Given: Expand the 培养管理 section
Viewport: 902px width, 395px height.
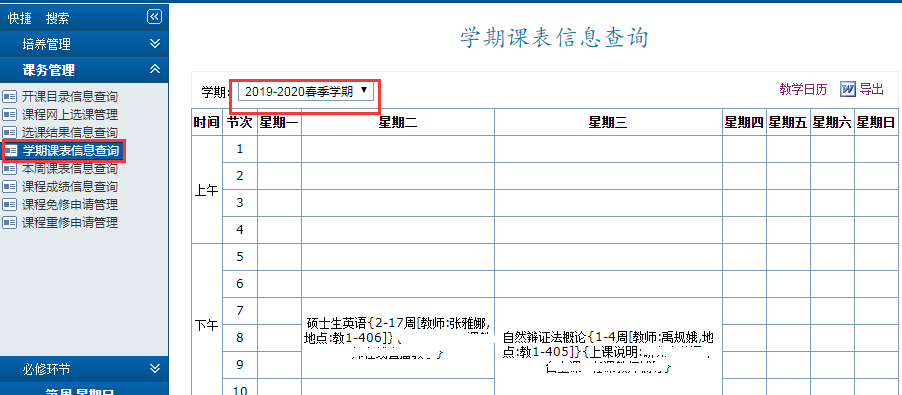Looking at the screenshot, I should tap(84, 44).
